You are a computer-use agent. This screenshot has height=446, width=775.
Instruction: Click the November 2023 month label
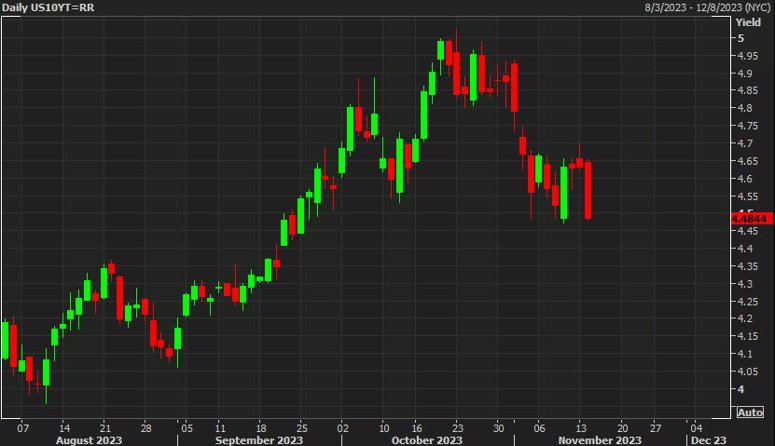coord(600,440)
